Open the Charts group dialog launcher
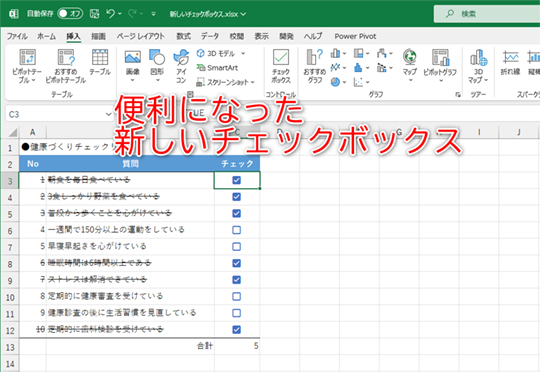The image size is (540, 372). click(x=458, y=94)
